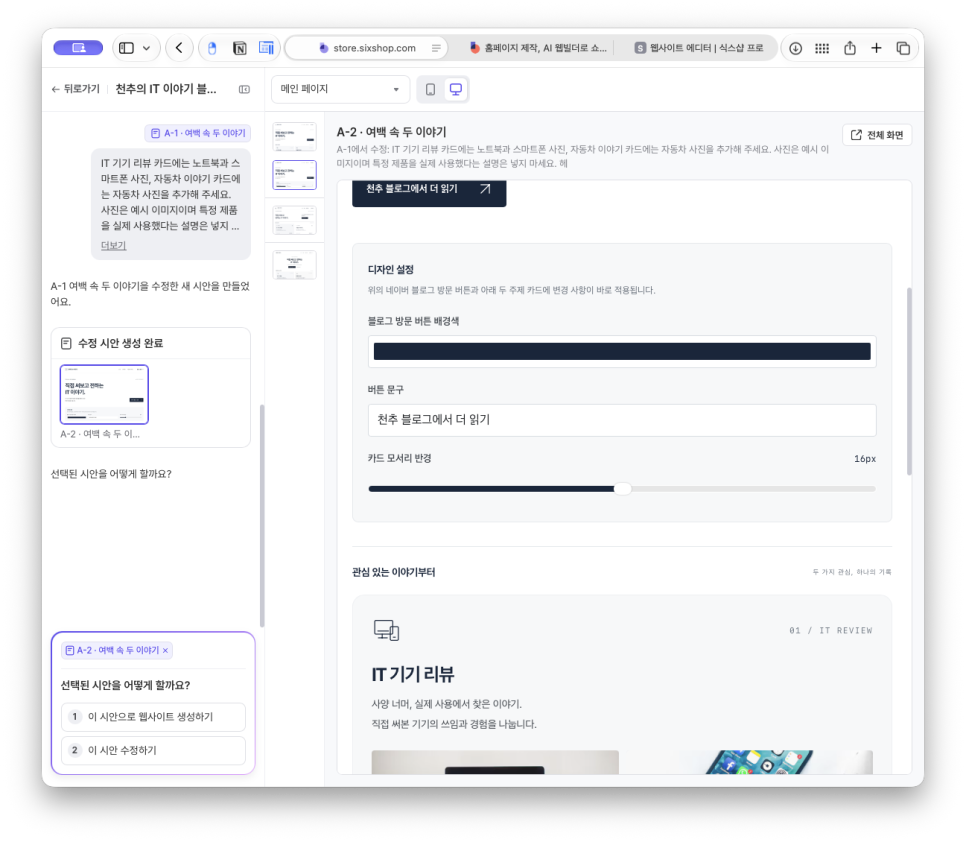966x842 pixels.
Task: Open the reader icon in the address bar
Action: pyautogui.click(x=436, y=48)
